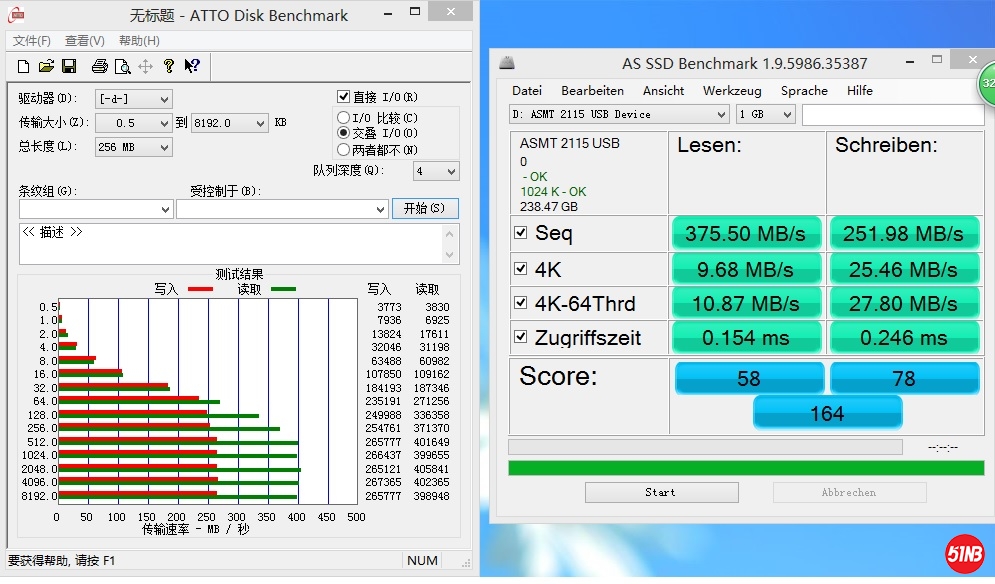The image size is (995, 584).
Task: Uncheck the 4K-64Thrd test checkbox
Action: [520, 303]
